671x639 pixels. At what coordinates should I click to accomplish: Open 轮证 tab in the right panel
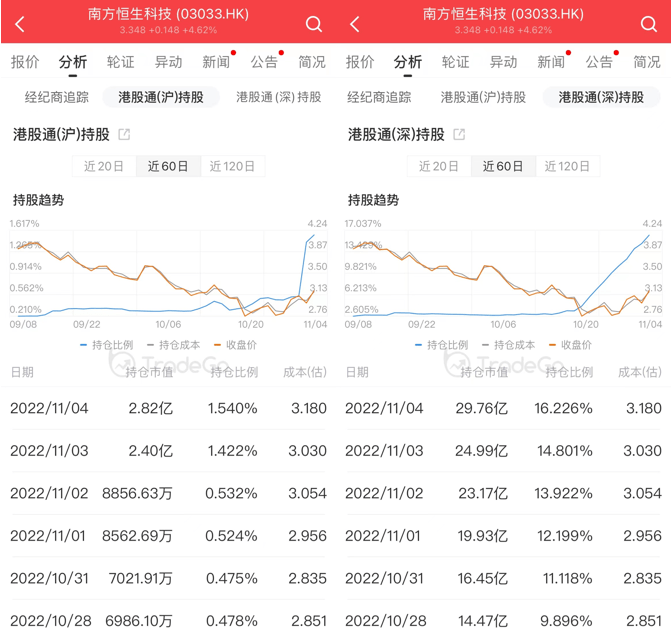point(456,62)
